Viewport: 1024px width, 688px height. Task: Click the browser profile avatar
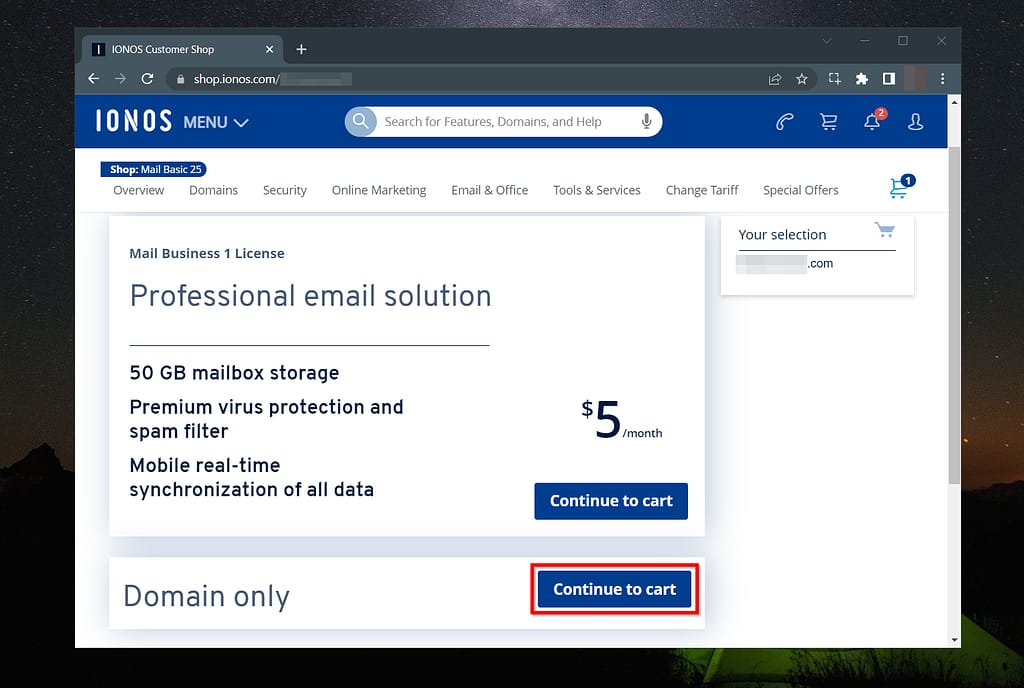pos(916,79)
